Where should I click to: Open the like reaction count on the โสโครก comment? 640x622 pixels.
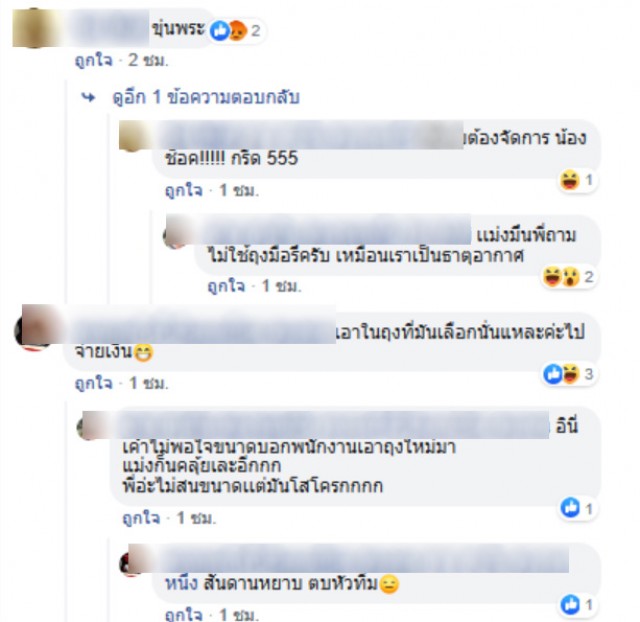point(577,508)
